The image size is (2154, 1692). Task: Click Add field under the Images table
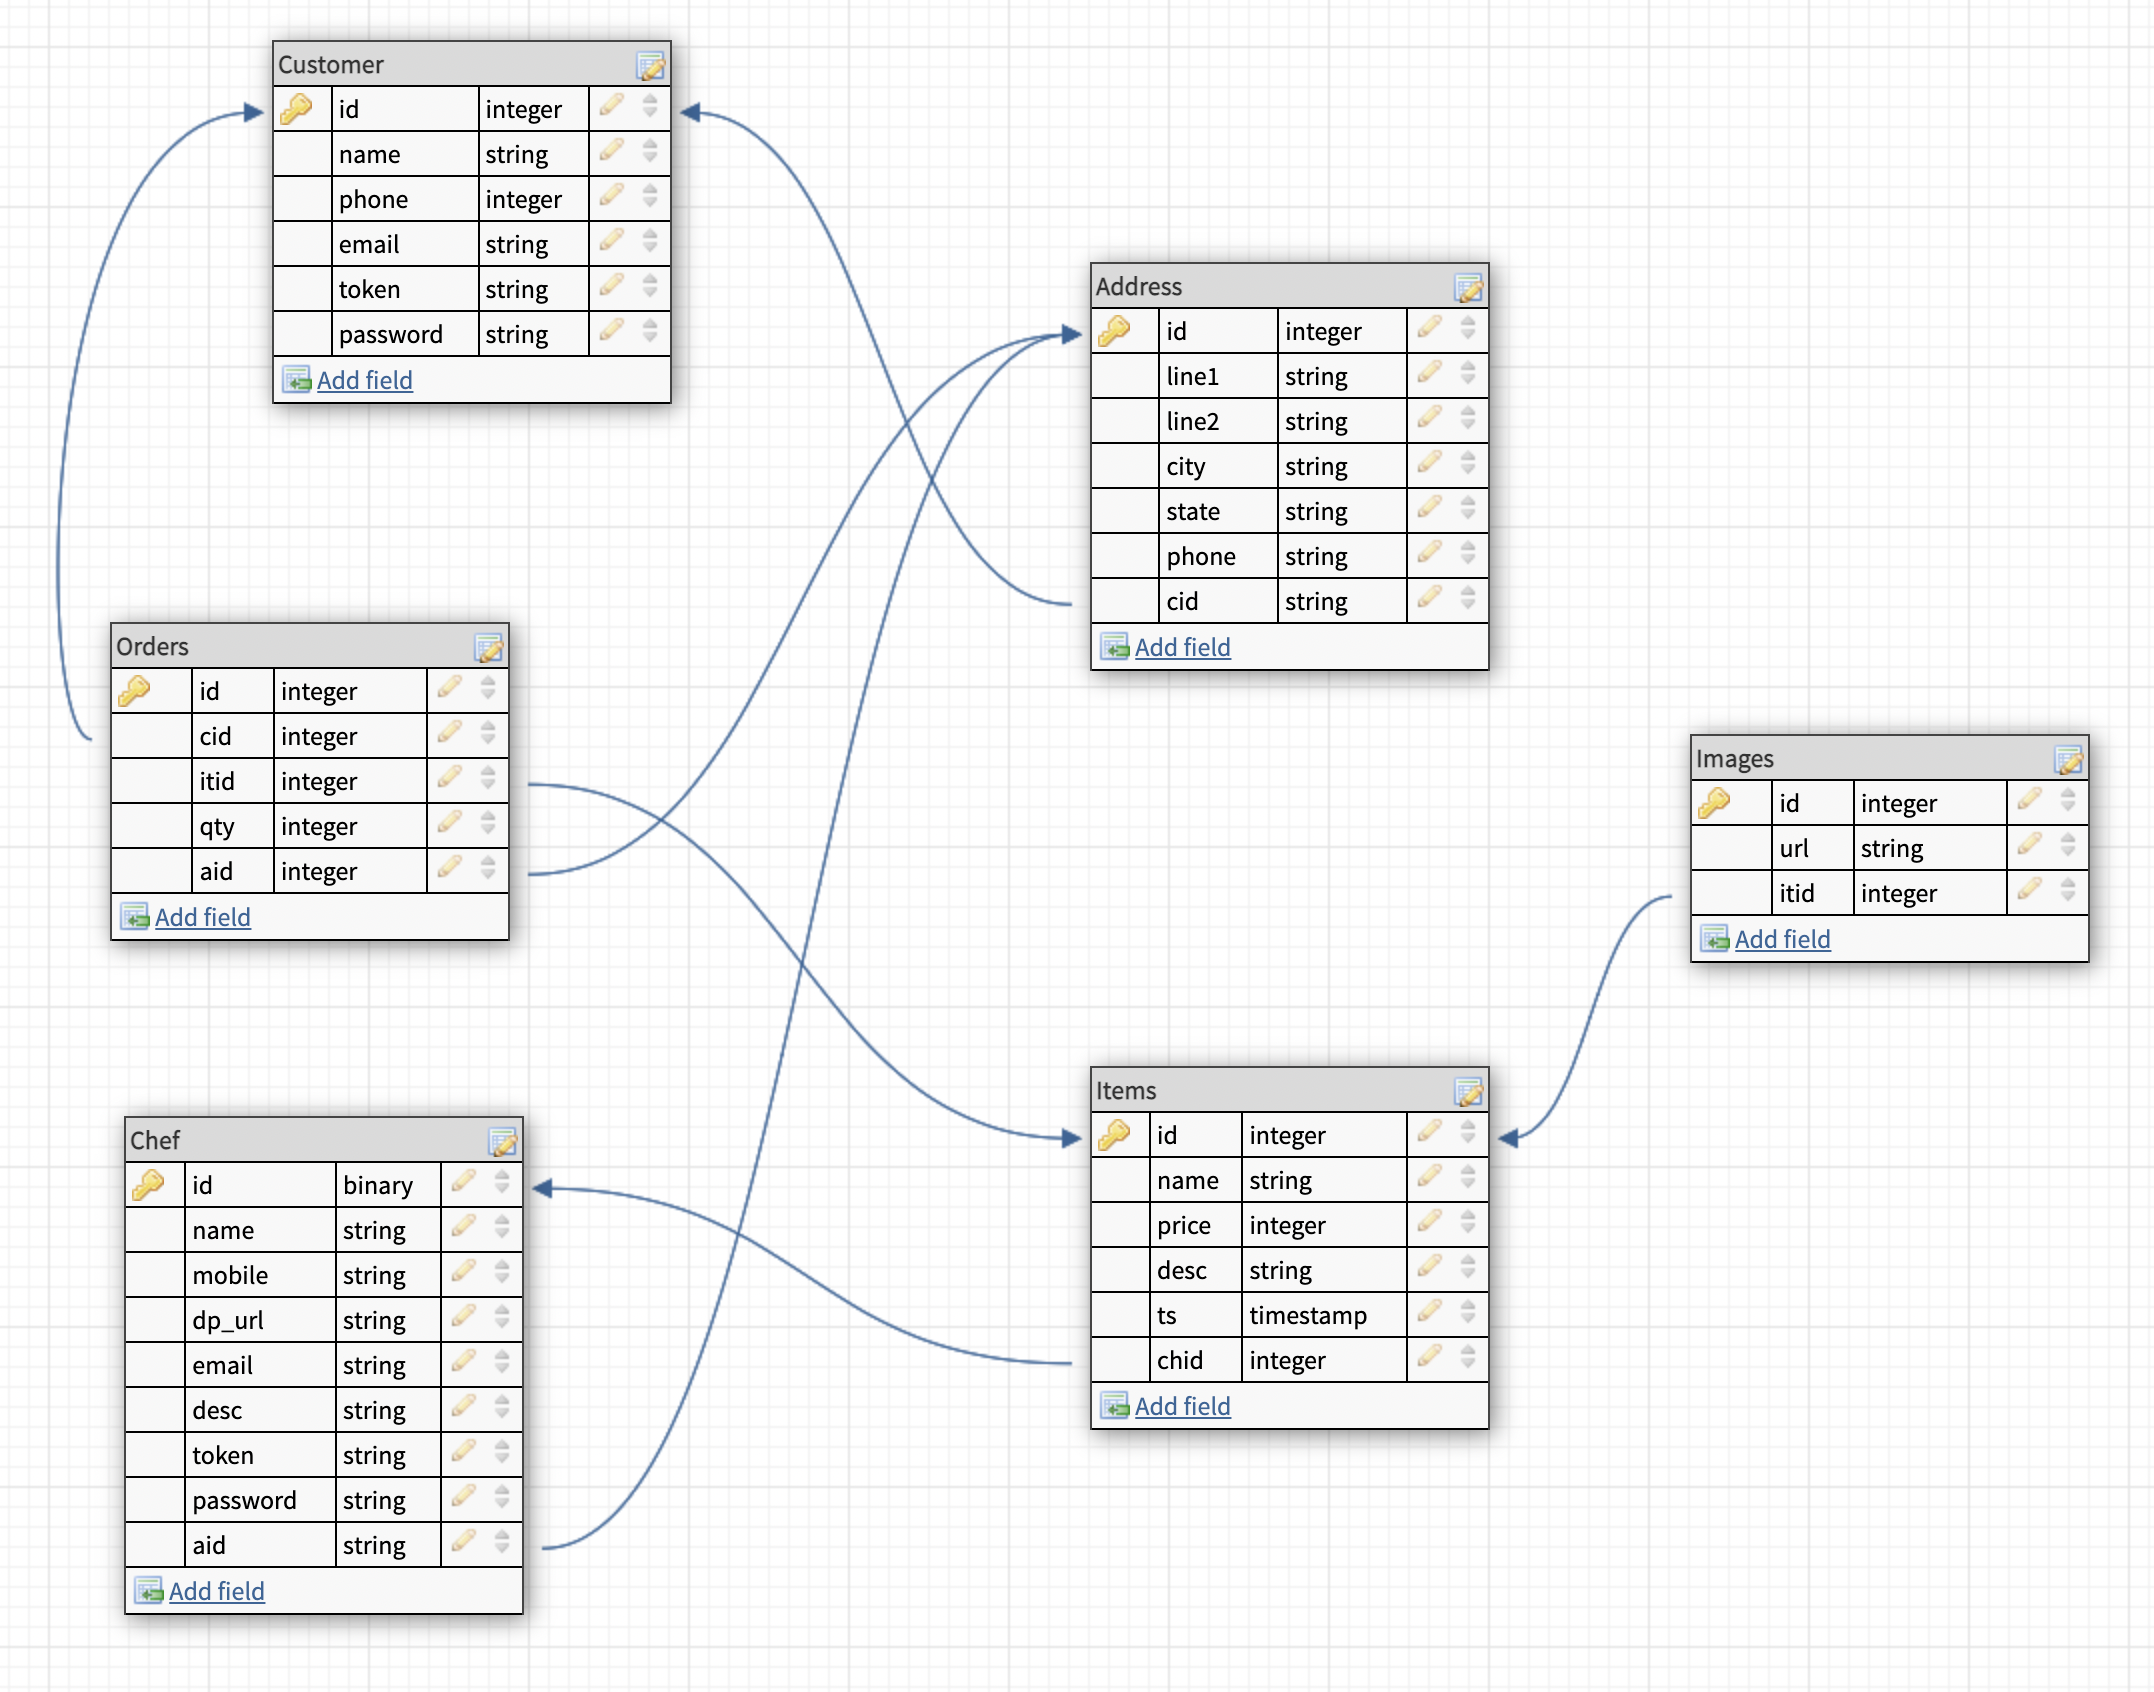(1783, 939)
